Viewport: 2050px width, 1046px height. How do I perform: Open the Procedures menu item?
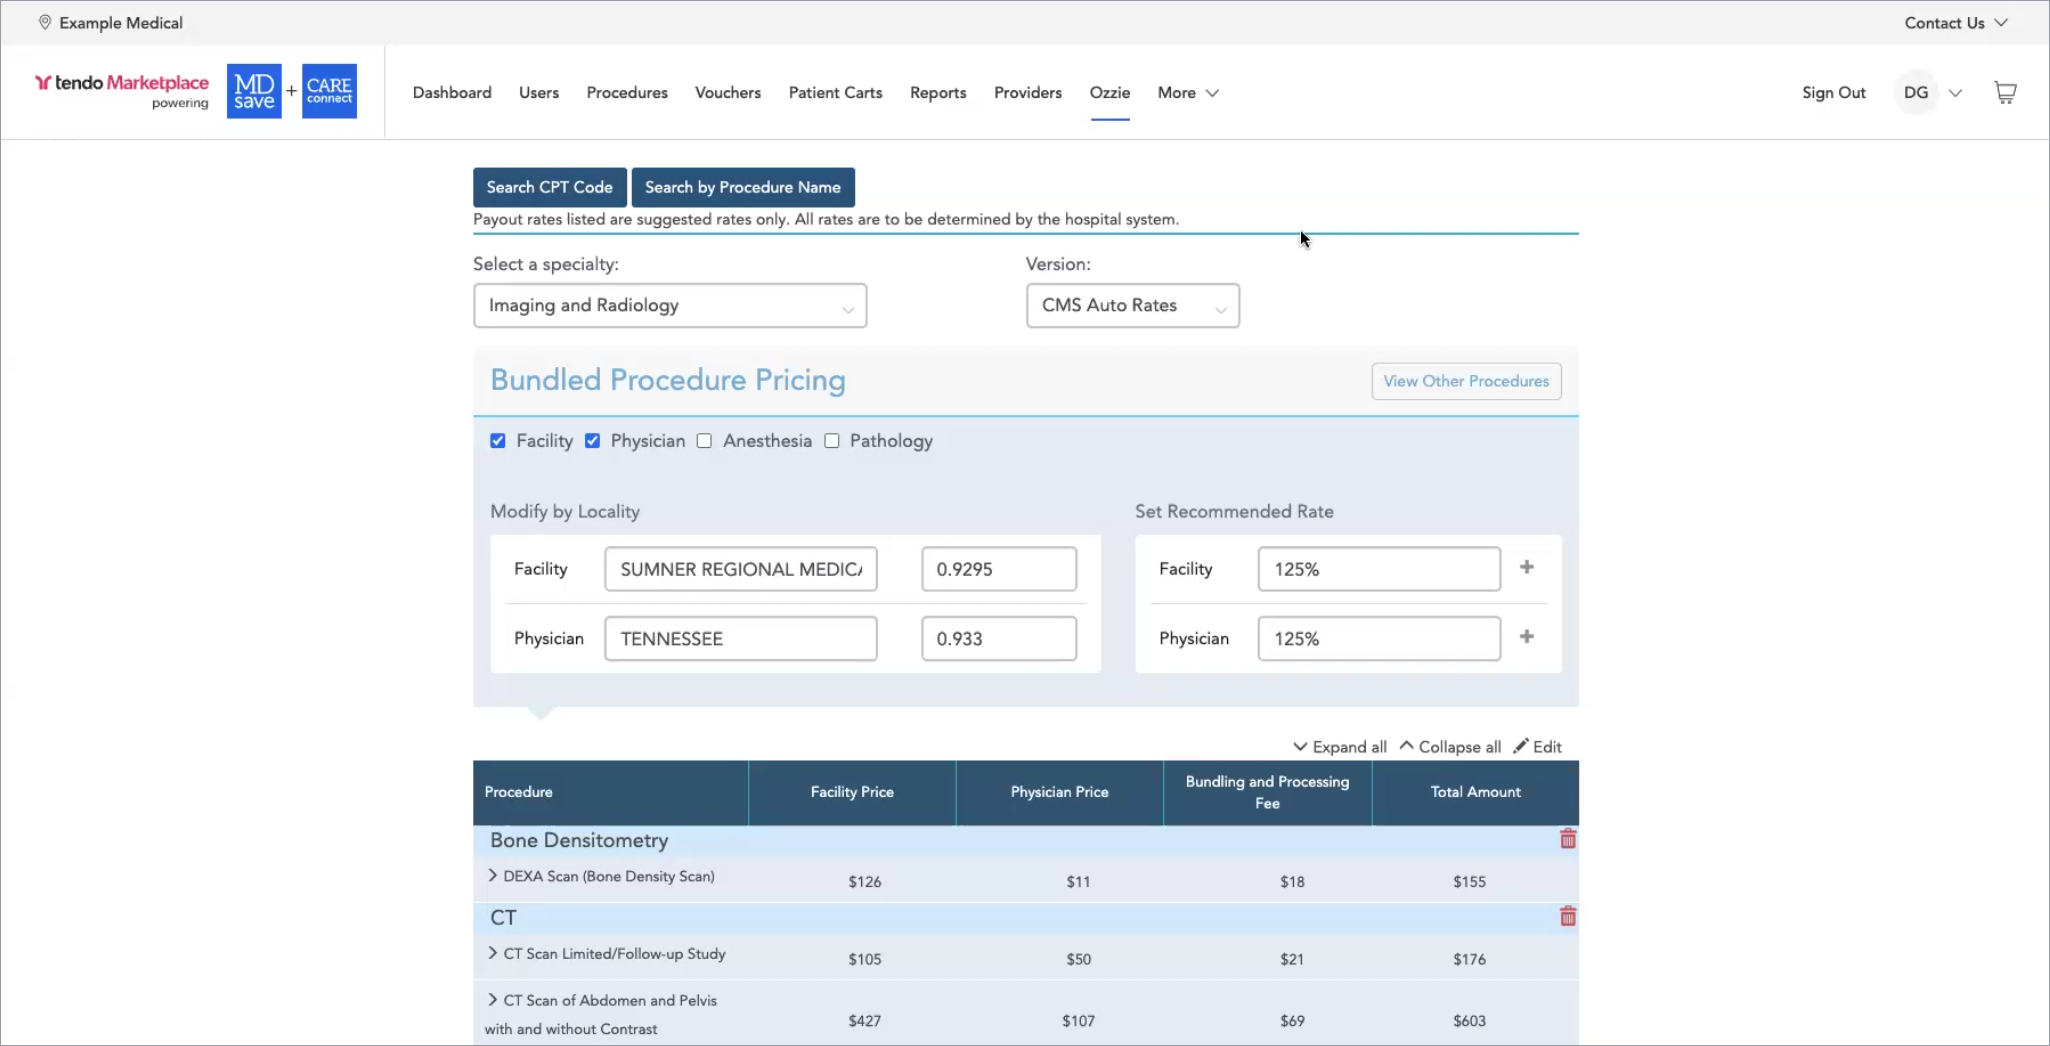tap(626, 93)
